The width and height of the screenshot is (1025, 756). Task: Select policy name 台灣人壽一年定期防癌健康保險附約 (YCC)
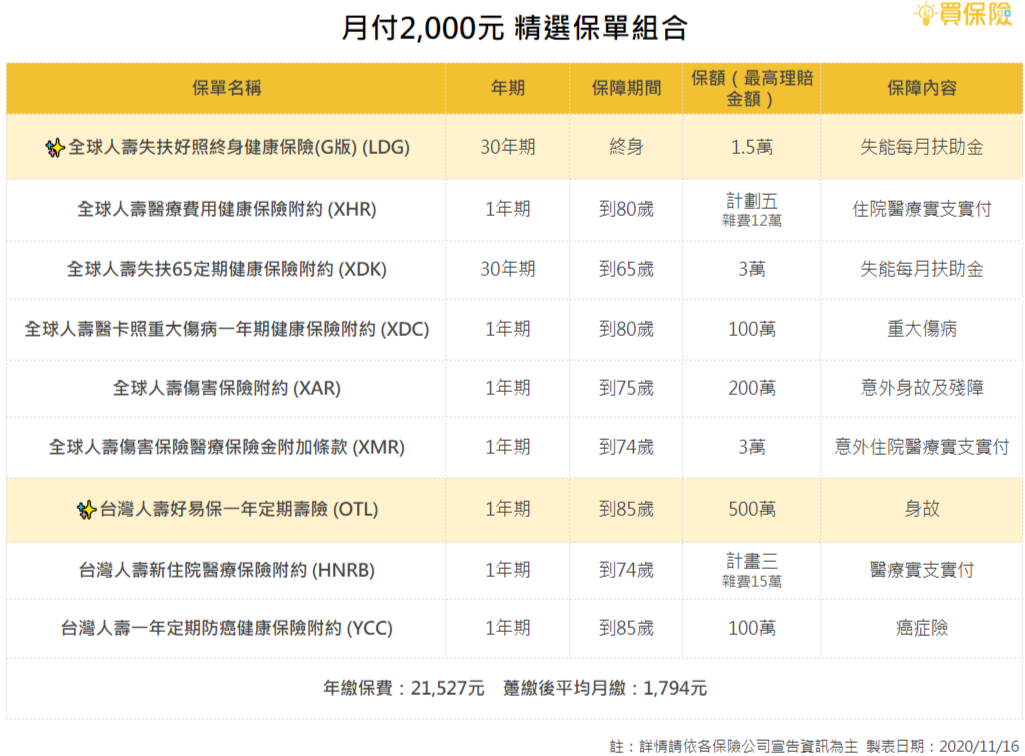(x=227, y=628)
